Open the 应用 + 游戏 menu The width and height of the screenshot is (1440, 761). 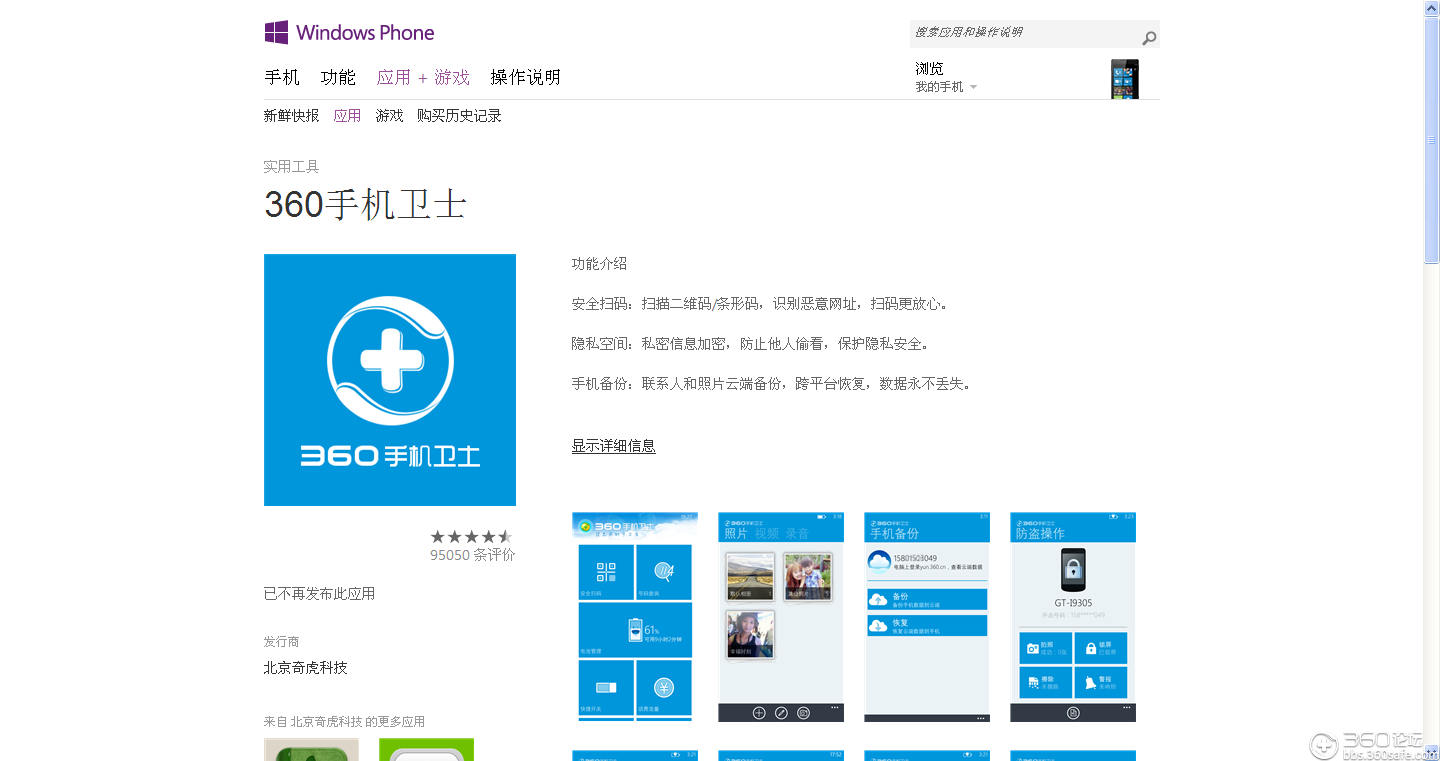pos(423,77)
